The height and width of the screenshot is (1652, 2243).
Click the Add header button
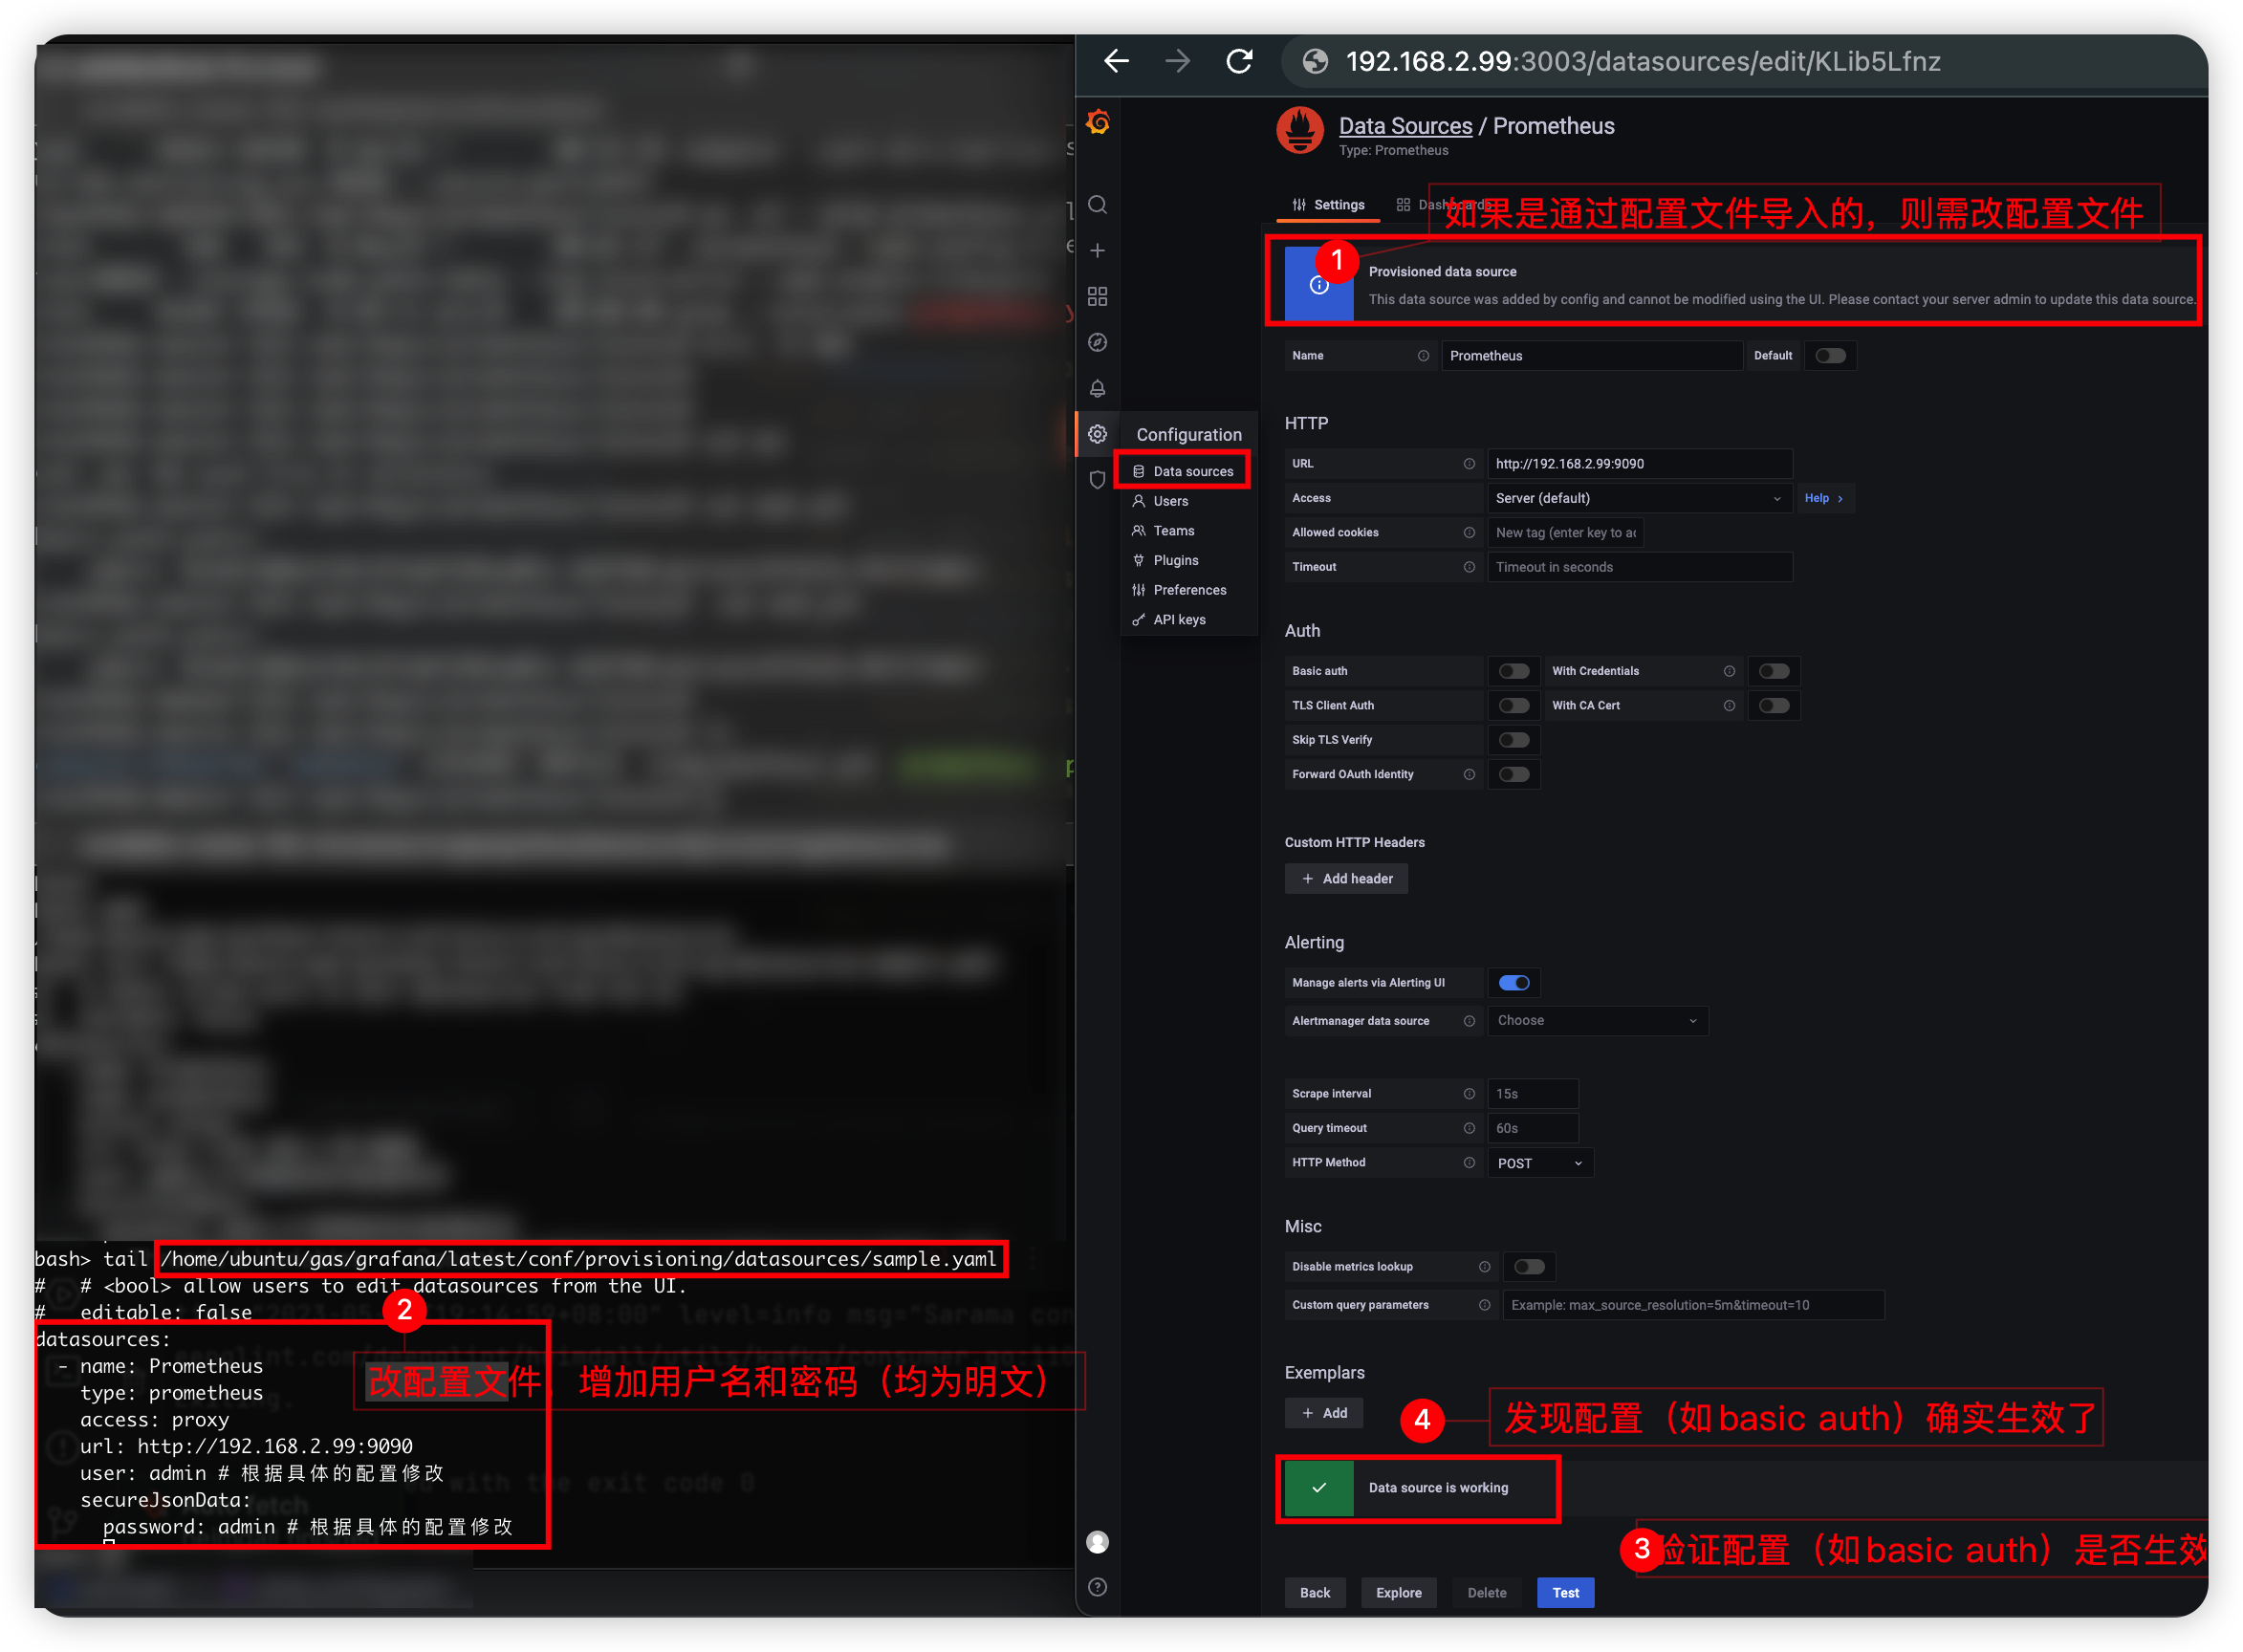tap(1346, 879)
